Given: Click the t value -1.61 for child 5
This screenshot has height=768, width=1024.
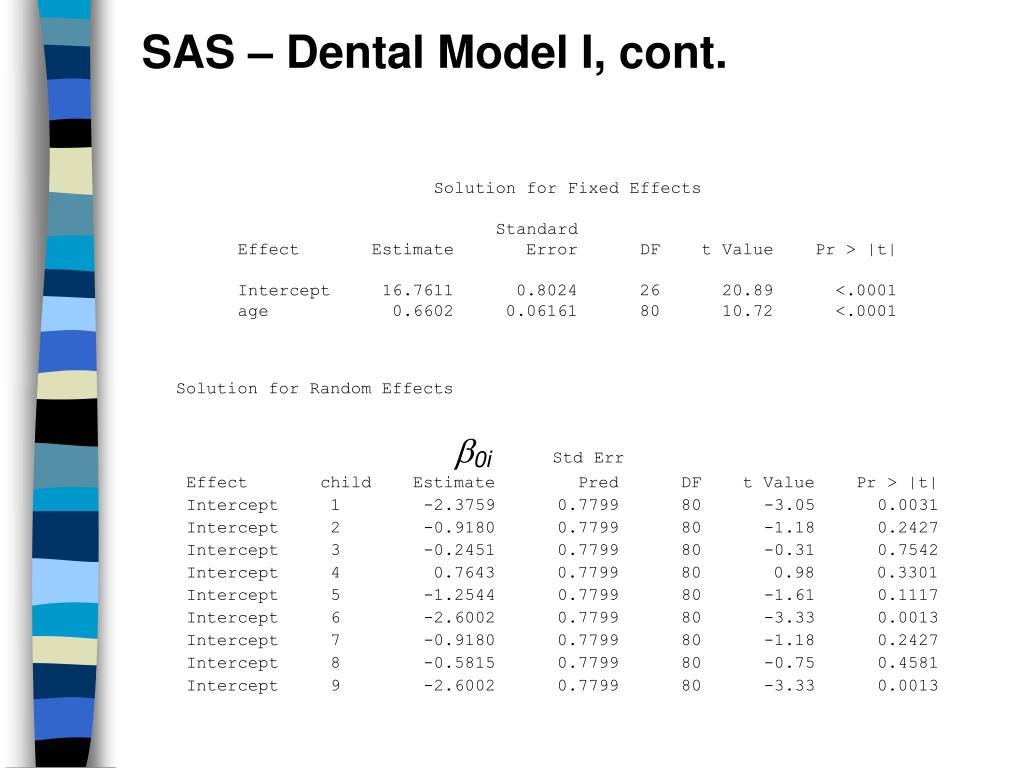Looking at the screenshot, I should pos(789,595).
